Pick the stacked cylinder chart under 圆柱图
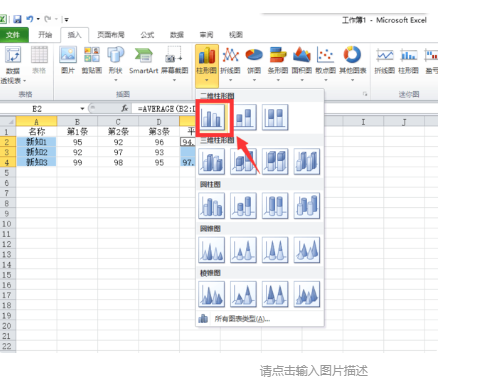 coord(243,206)
